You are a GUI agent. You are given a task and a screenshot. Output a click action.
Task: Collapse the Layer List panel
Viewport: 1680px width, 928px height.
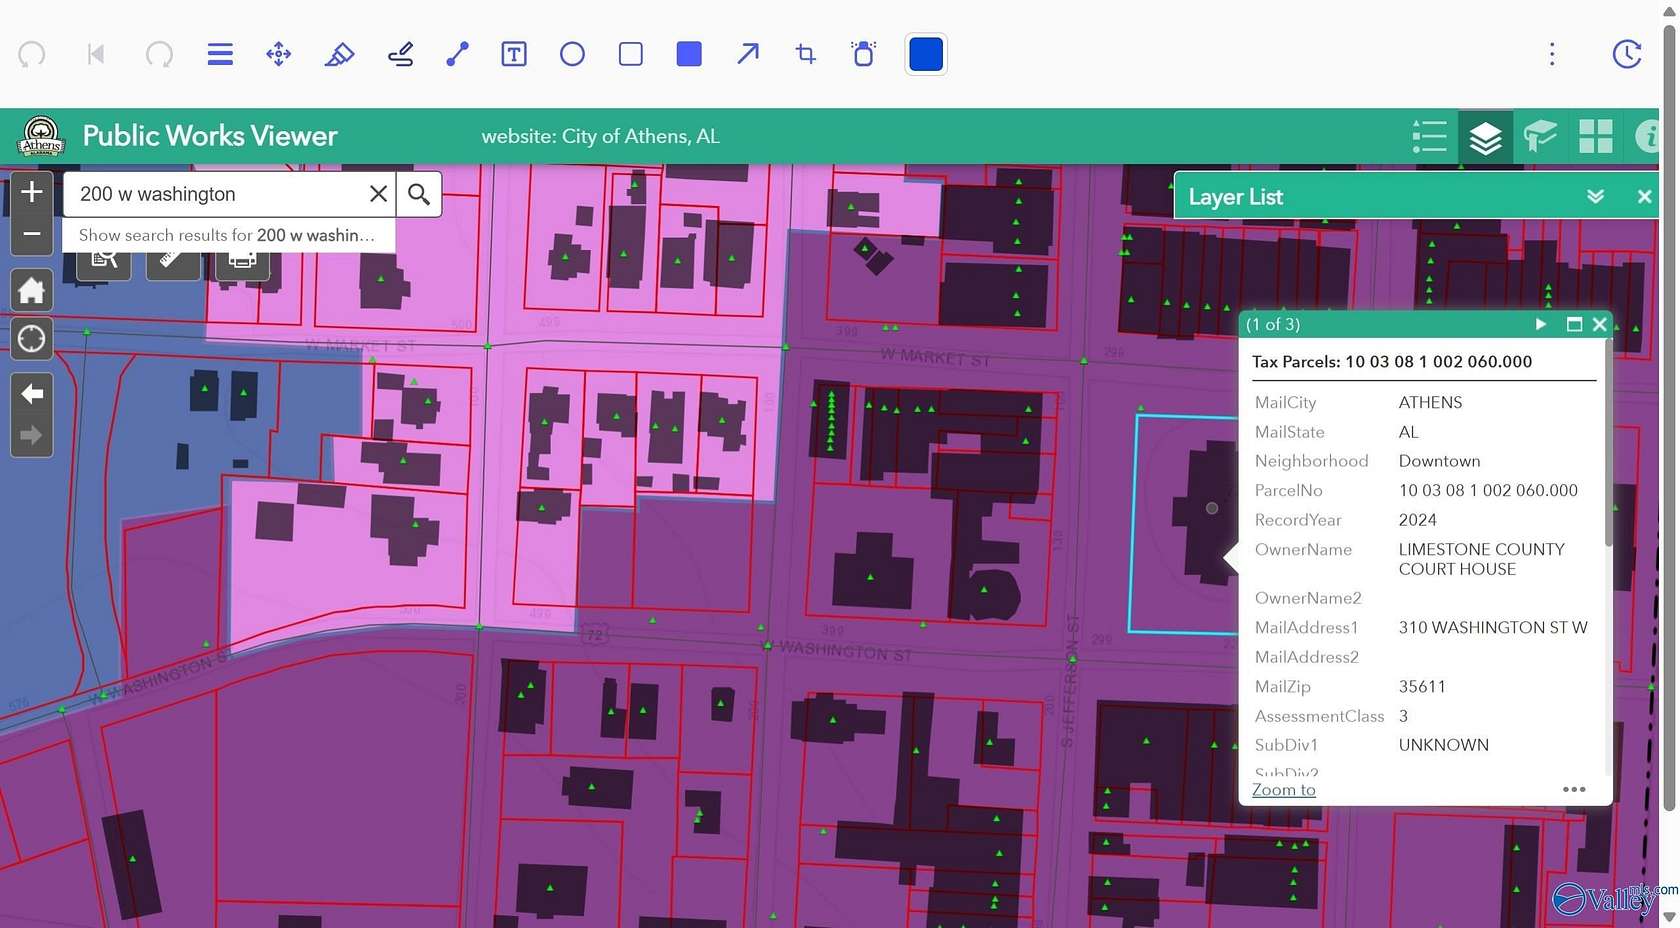pos(1595,197)
